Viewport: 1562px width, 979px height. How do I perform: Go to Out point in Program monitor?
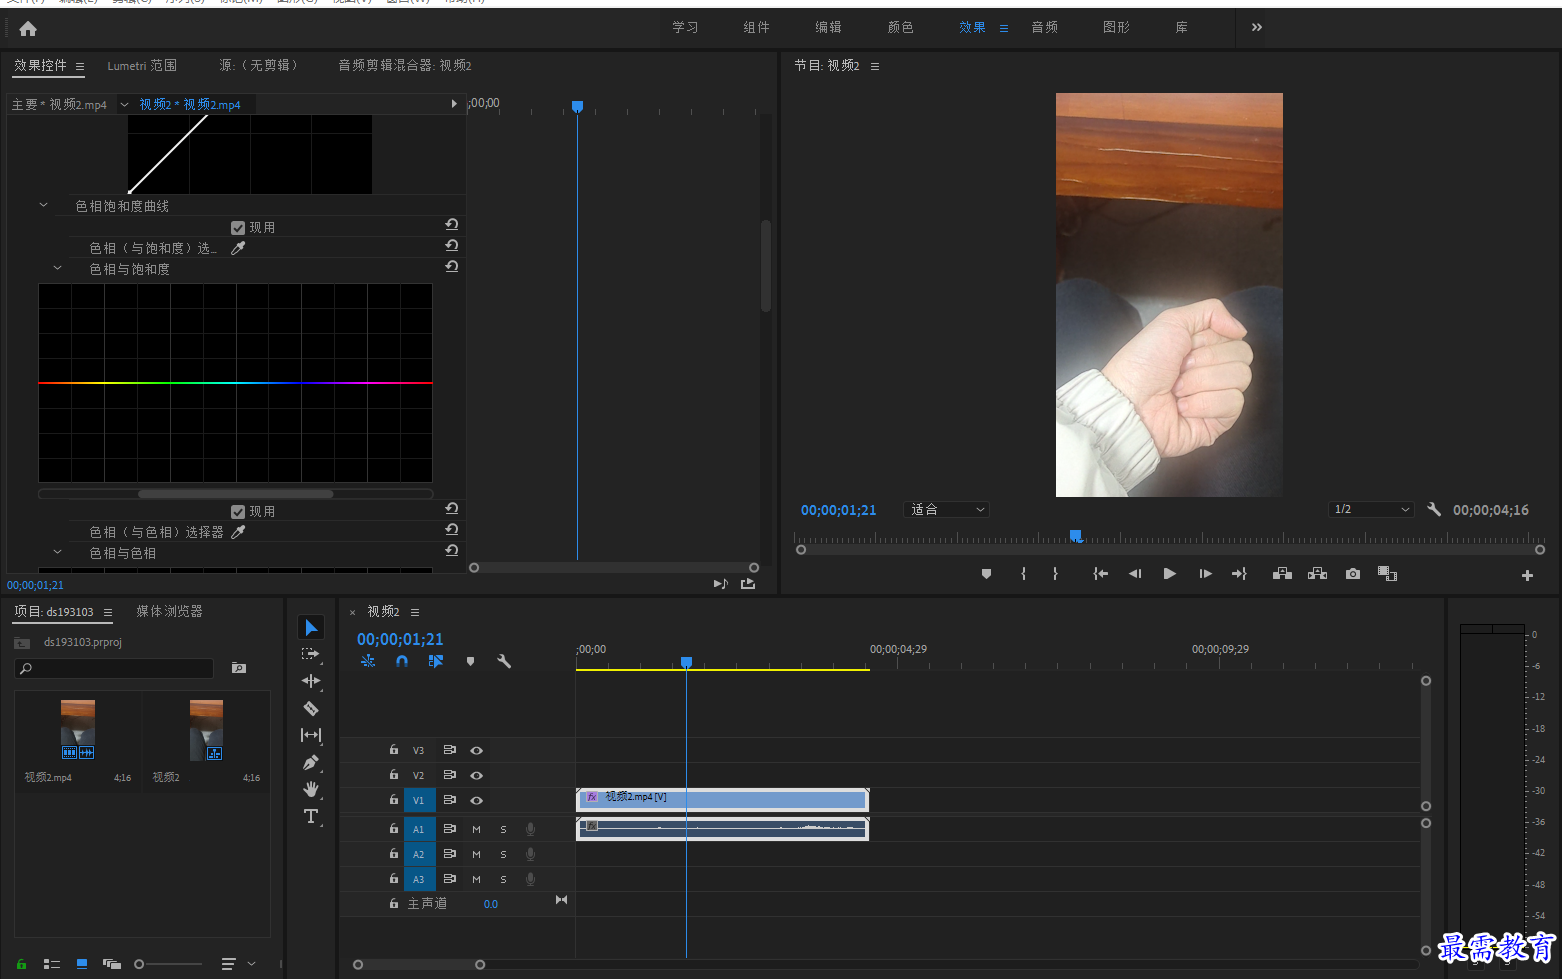pos(1239,574)
